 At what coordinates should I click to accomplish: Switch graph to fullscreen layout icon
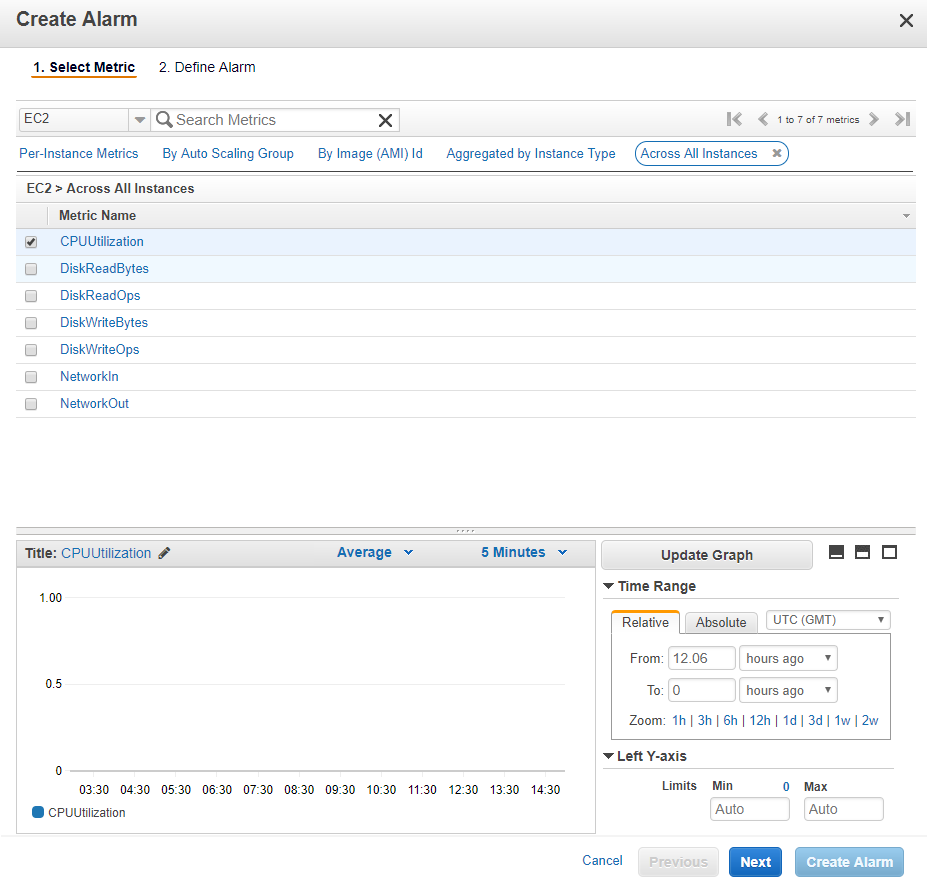point(889,551)
